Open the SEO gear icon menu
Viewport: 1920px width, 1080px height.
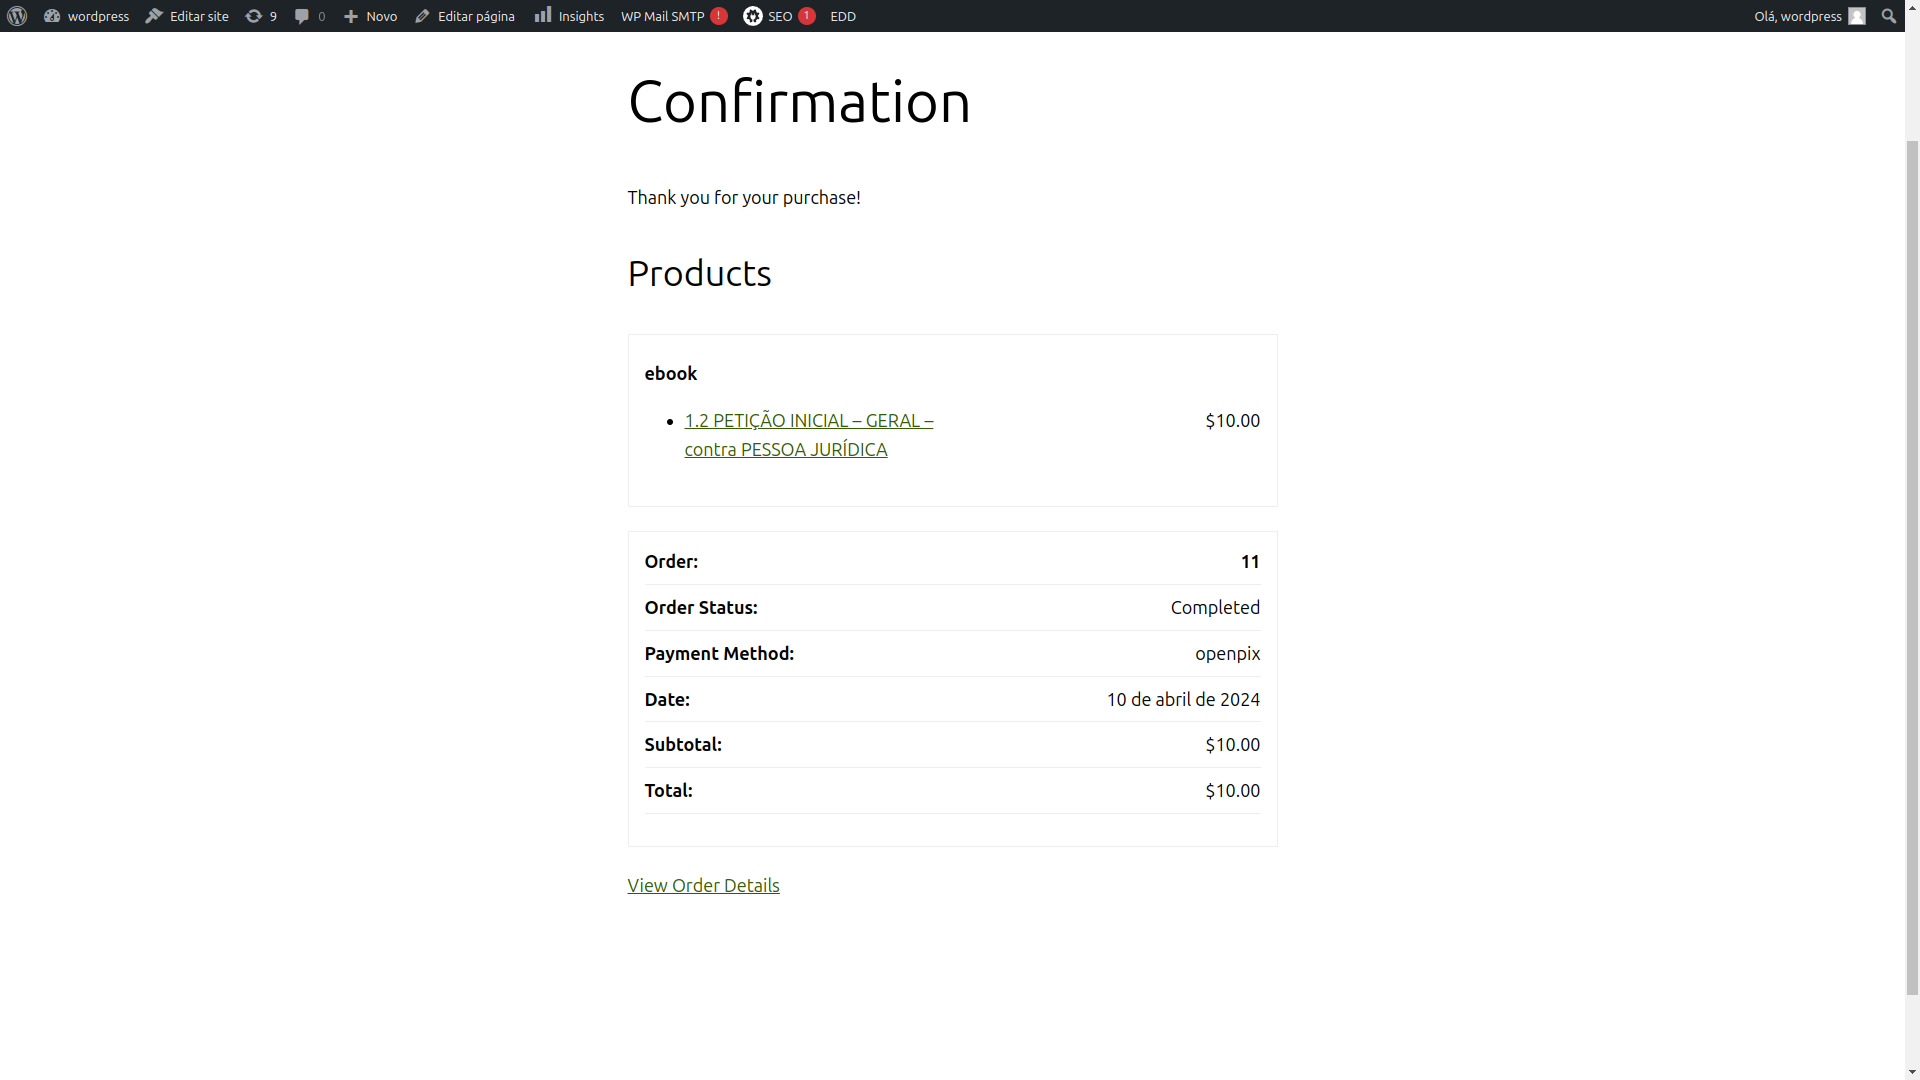click(754, 16)
